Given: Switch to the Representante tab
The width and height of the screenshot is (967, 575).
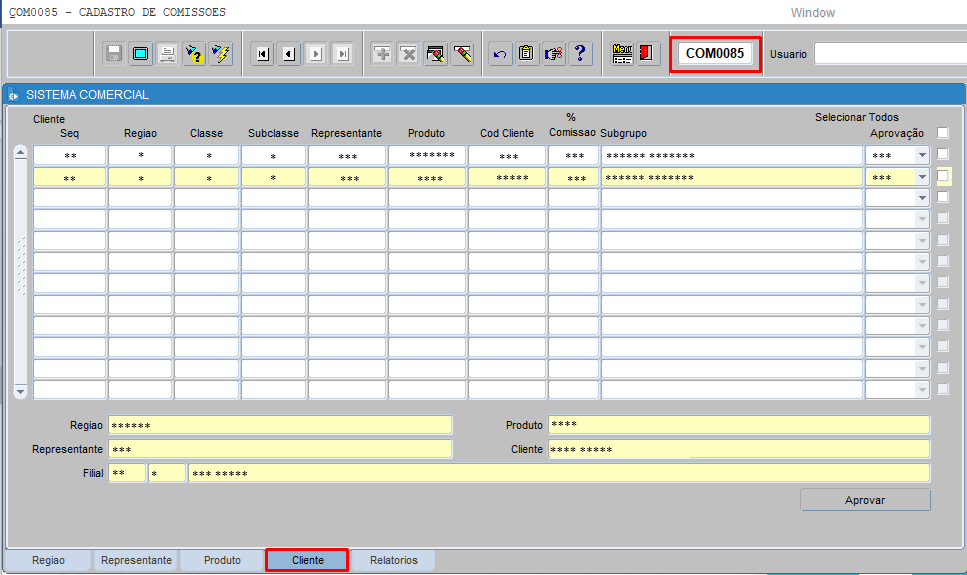Looking at the screenshot, I should [x=136, y=560].
